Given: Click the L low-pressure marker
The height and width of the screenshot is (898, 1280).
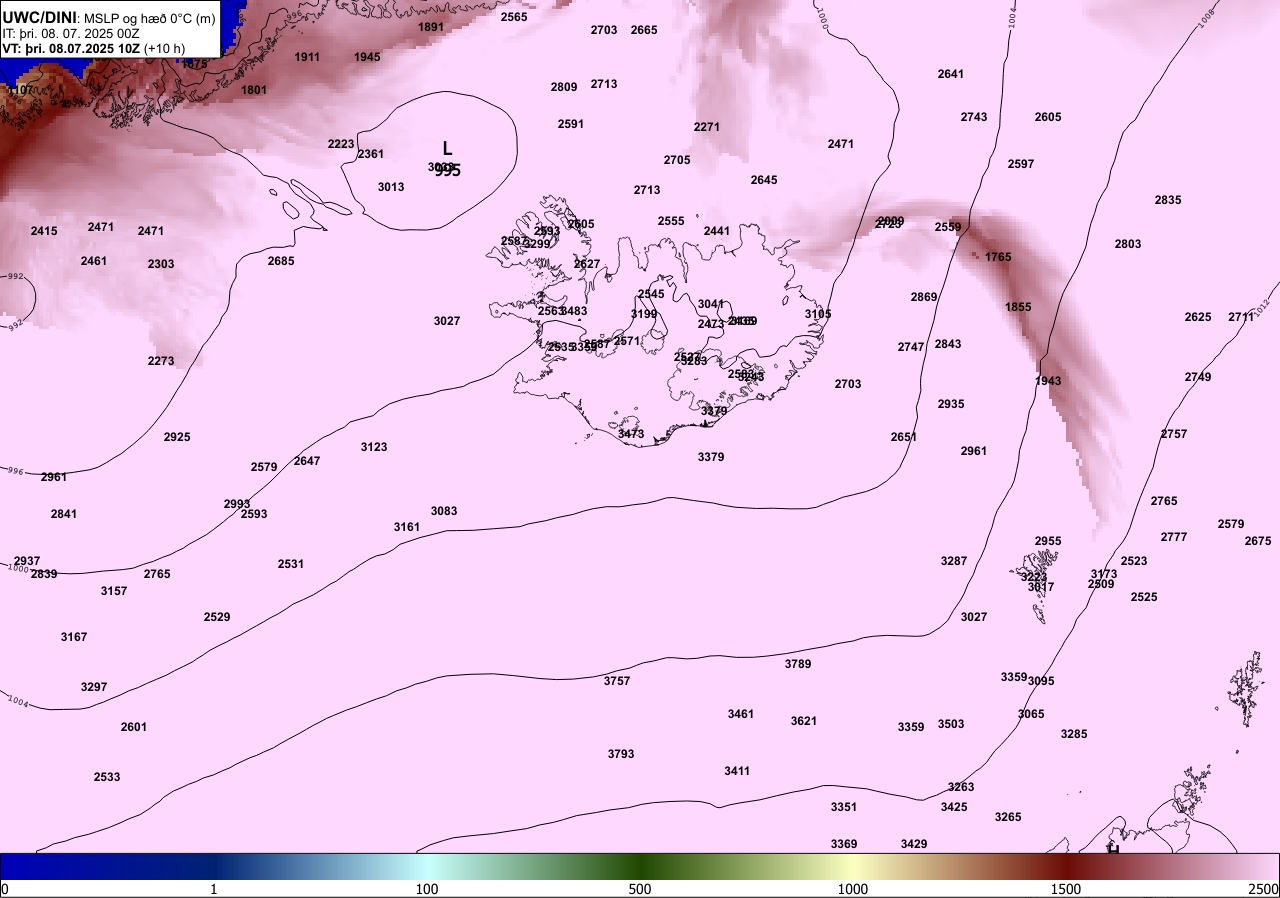Looking at the screenshot, I should (x=447, y=148).
